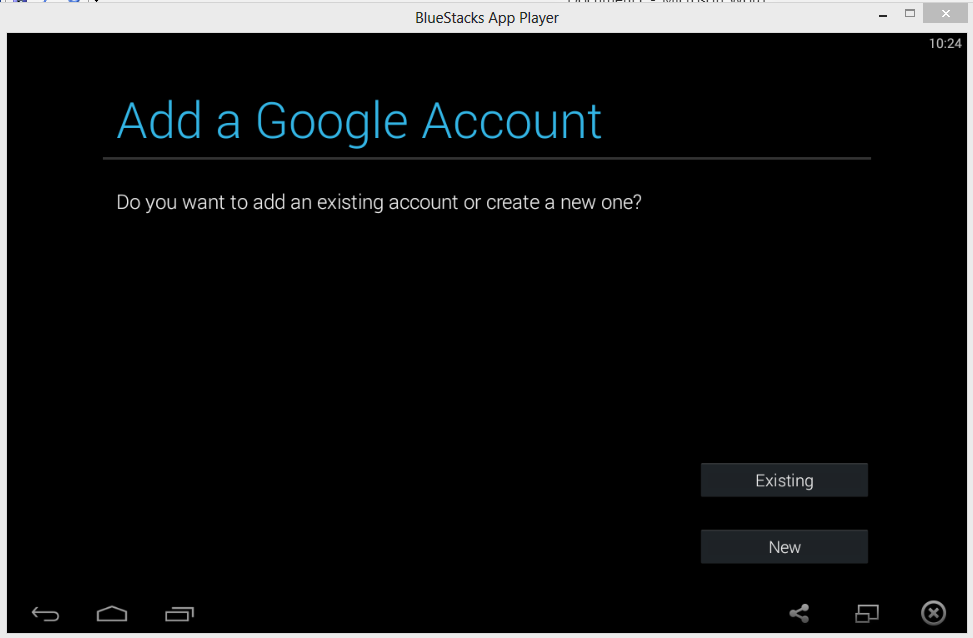Click the BlueStacks App Player title text
Viewport: 973px width, 638px height.
(x=487, y=18)
